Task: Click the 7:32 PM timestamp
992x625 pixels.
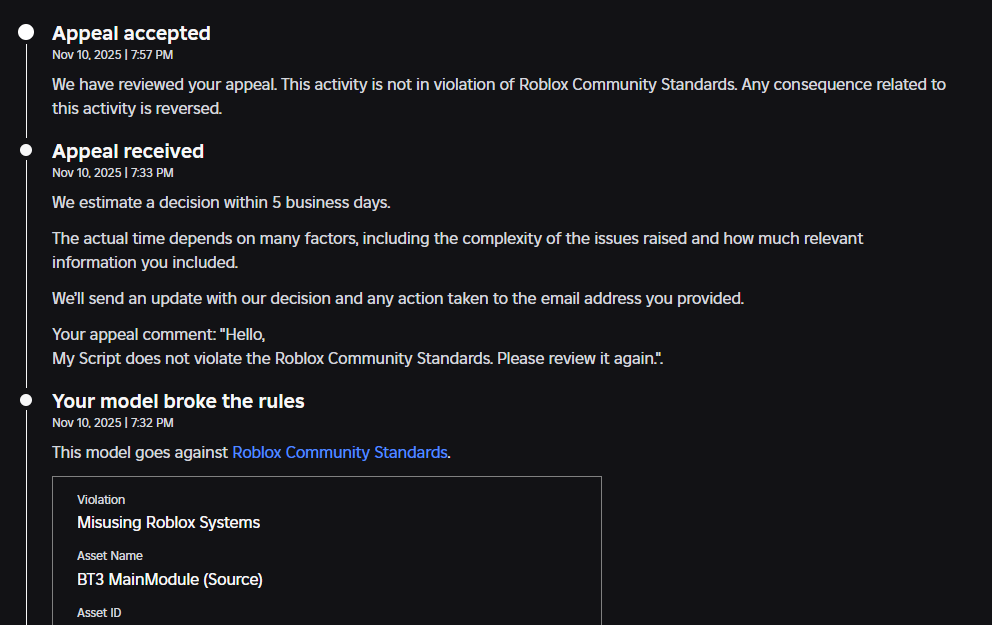Action: tap(112, 423)
